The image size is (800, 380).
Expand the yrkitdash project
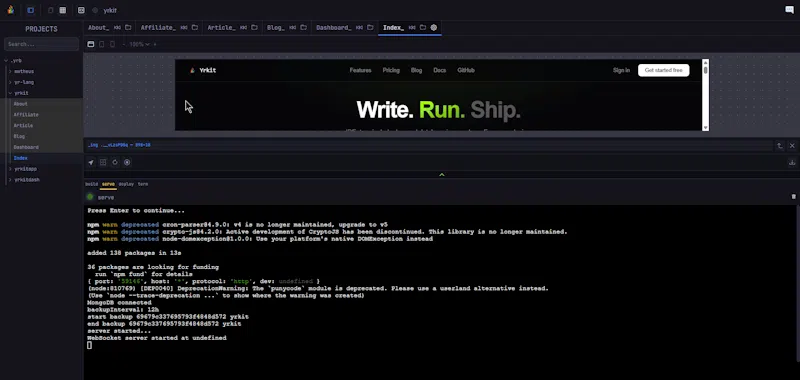(10, 180)
